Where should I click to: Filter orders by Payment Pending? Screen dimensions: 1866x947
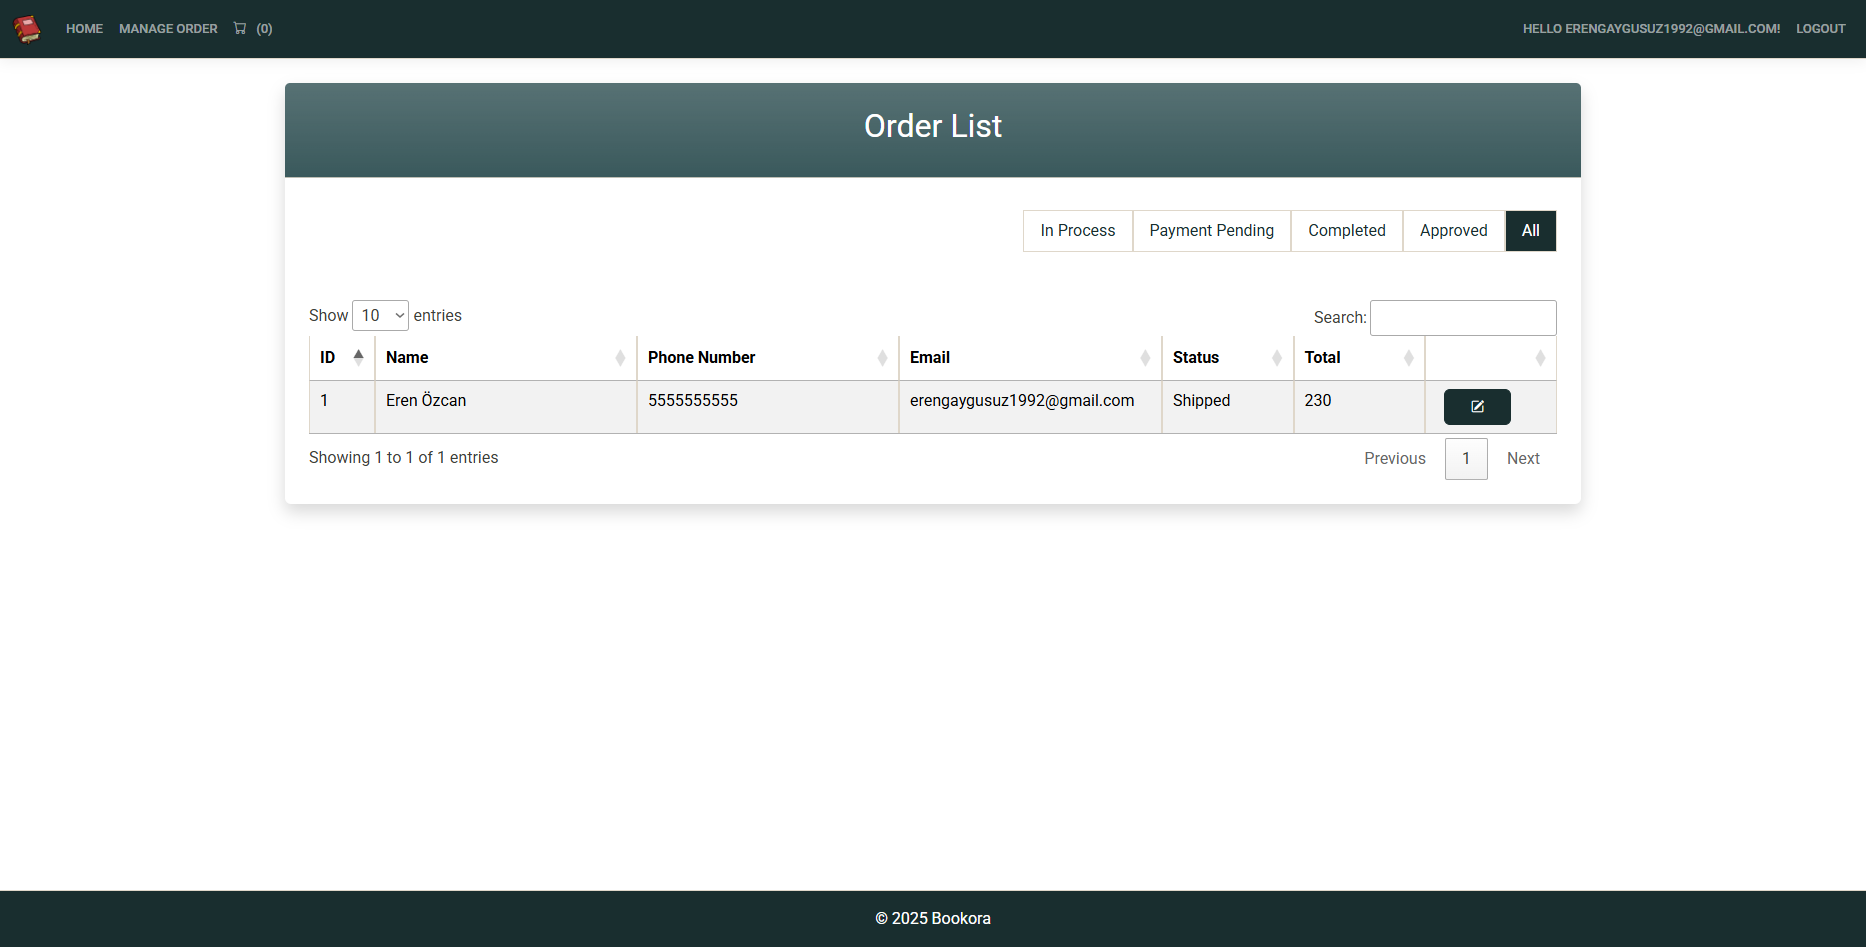pos(1212,231)
